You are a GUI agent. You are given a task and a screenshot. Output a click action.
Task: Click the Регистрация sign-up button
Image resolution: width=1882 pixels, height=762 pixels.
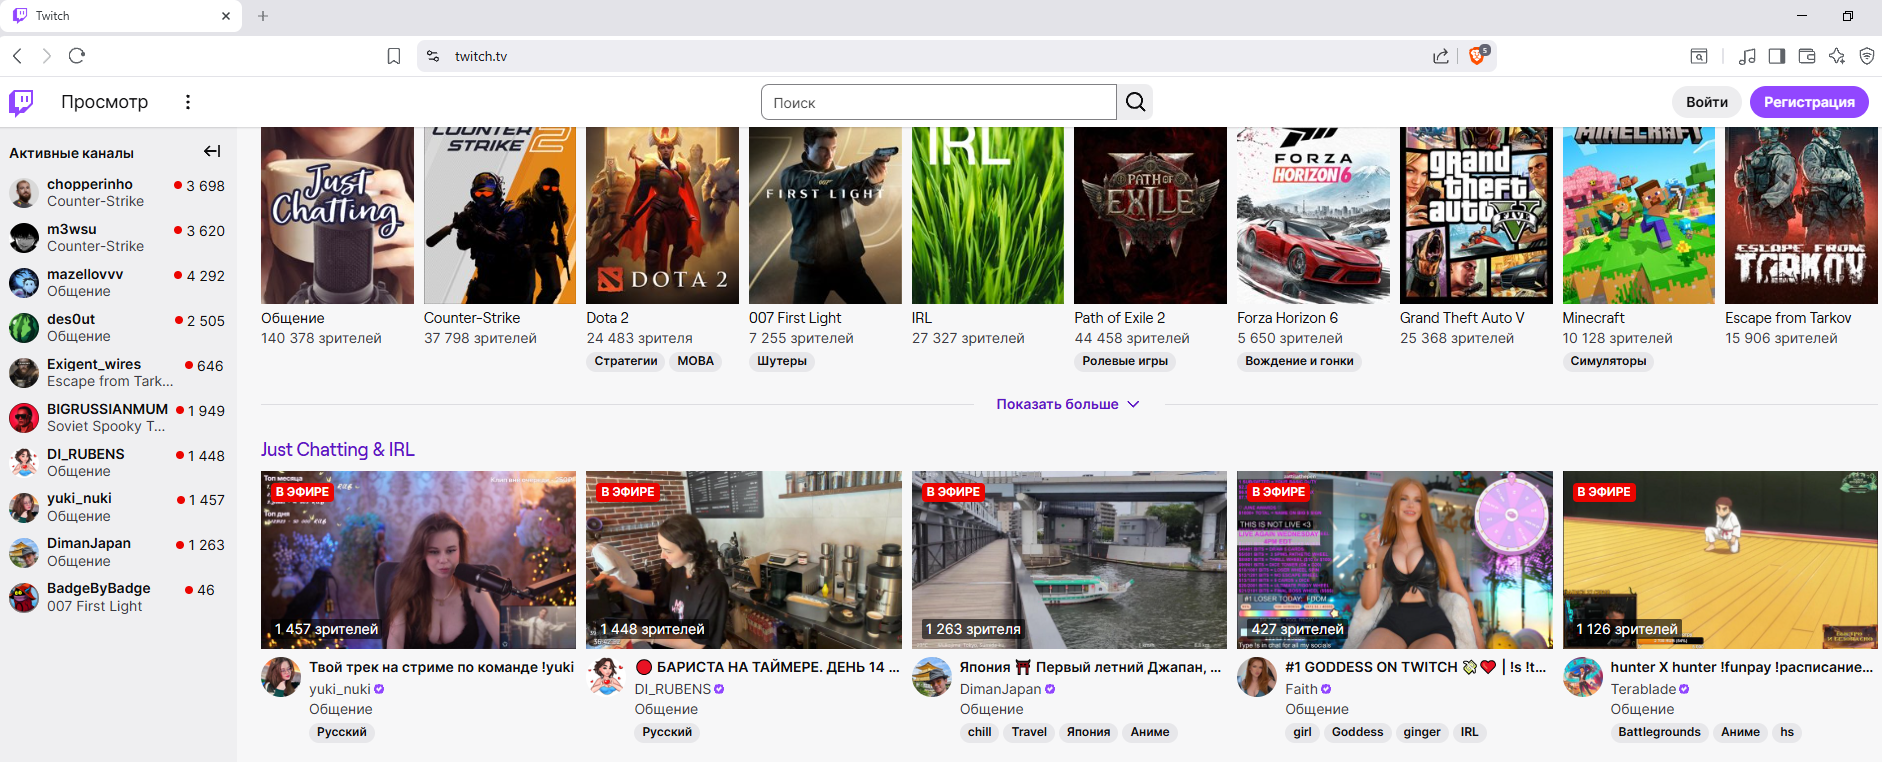coord(1809,102)
